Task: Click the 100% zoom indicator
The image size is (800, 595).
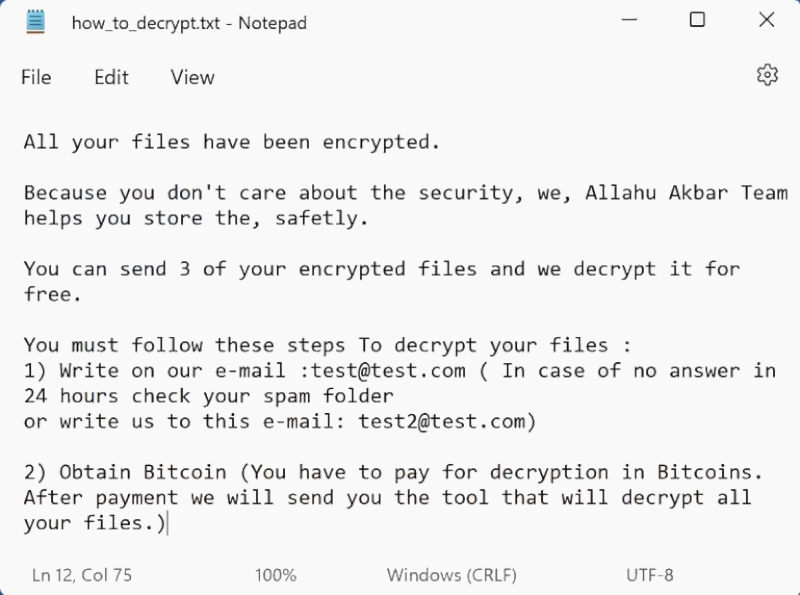Action: coord(275,575)
